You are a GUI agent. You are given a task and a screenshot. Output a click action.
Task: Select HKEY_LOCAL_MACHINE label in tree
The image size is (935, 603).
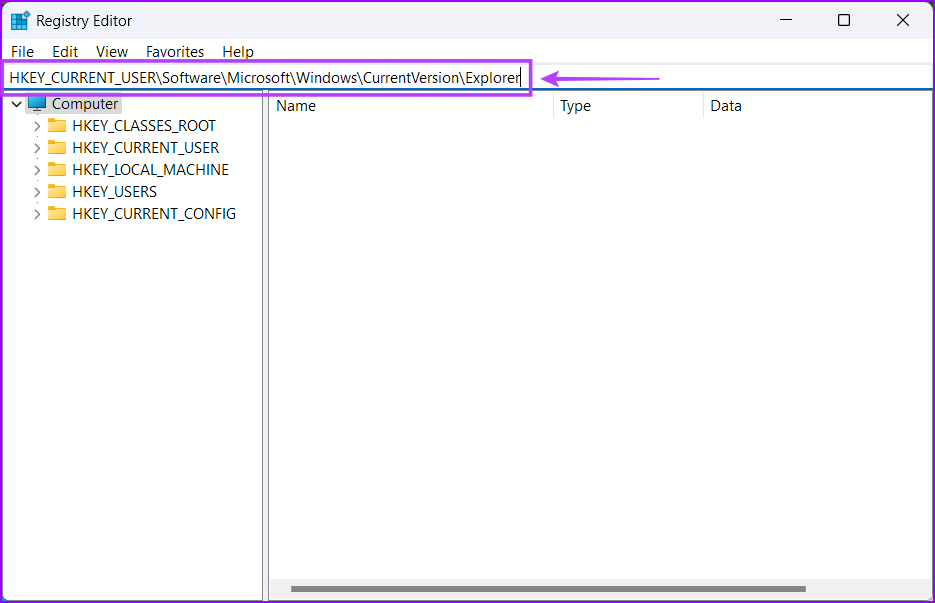coord(150,169)
